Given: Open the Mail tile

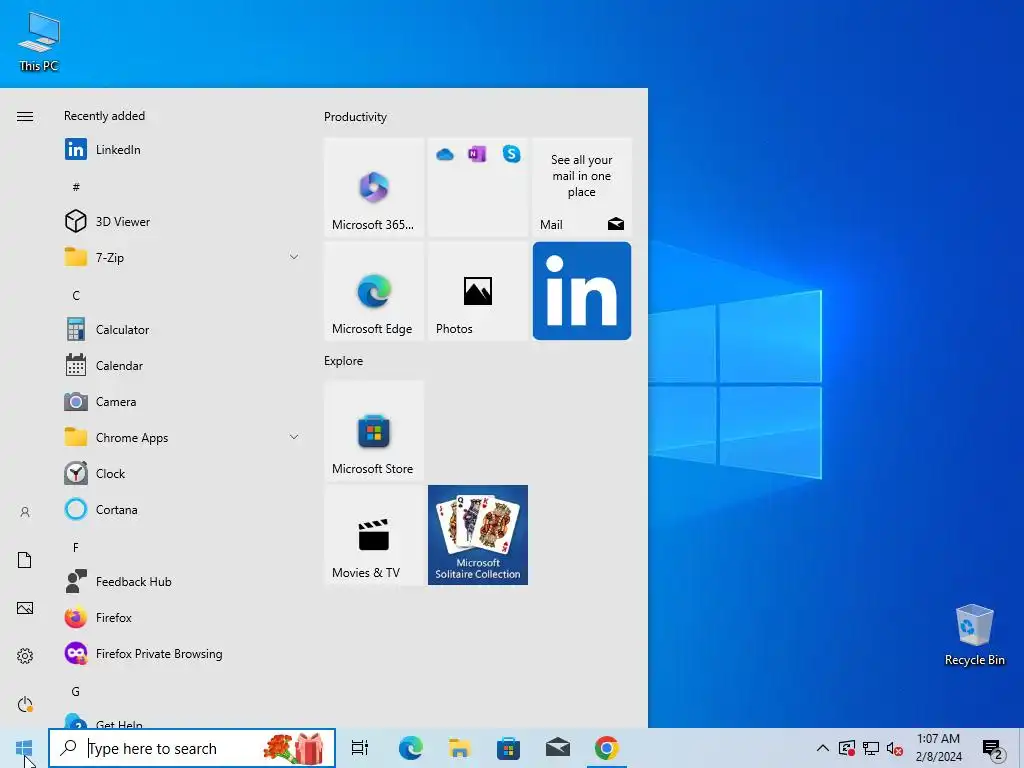Looking at the screenshot, I should click(582, 187).
